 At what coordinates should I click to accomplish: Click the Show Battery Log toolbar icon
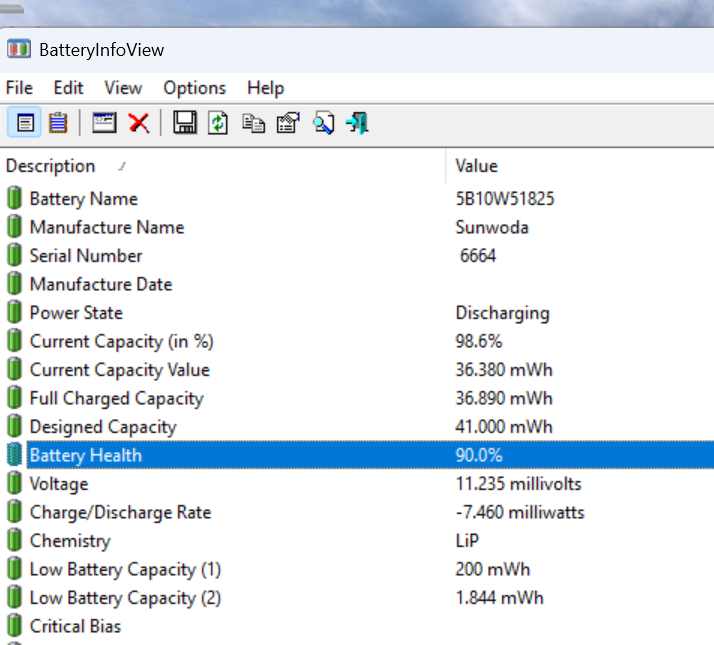58,123
